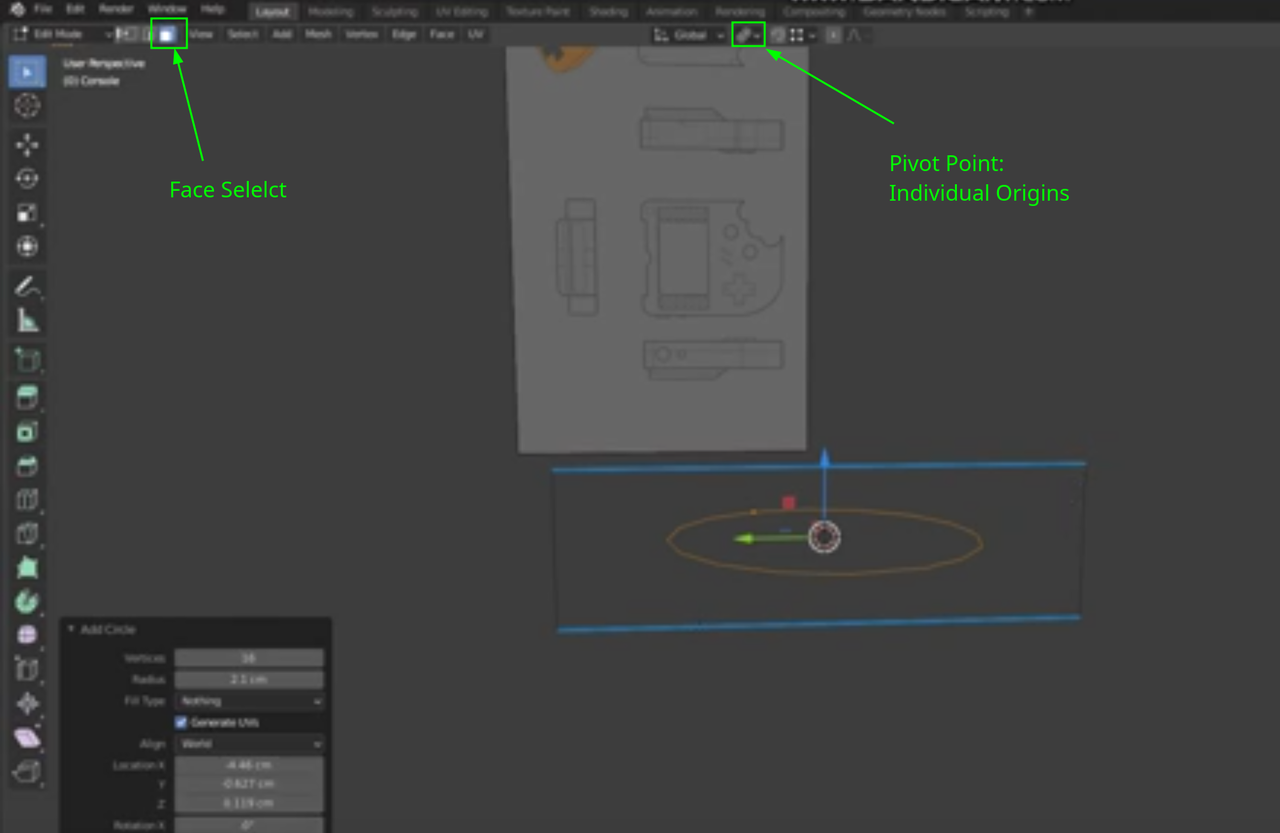Open the Mesh menu

(318, 34)
